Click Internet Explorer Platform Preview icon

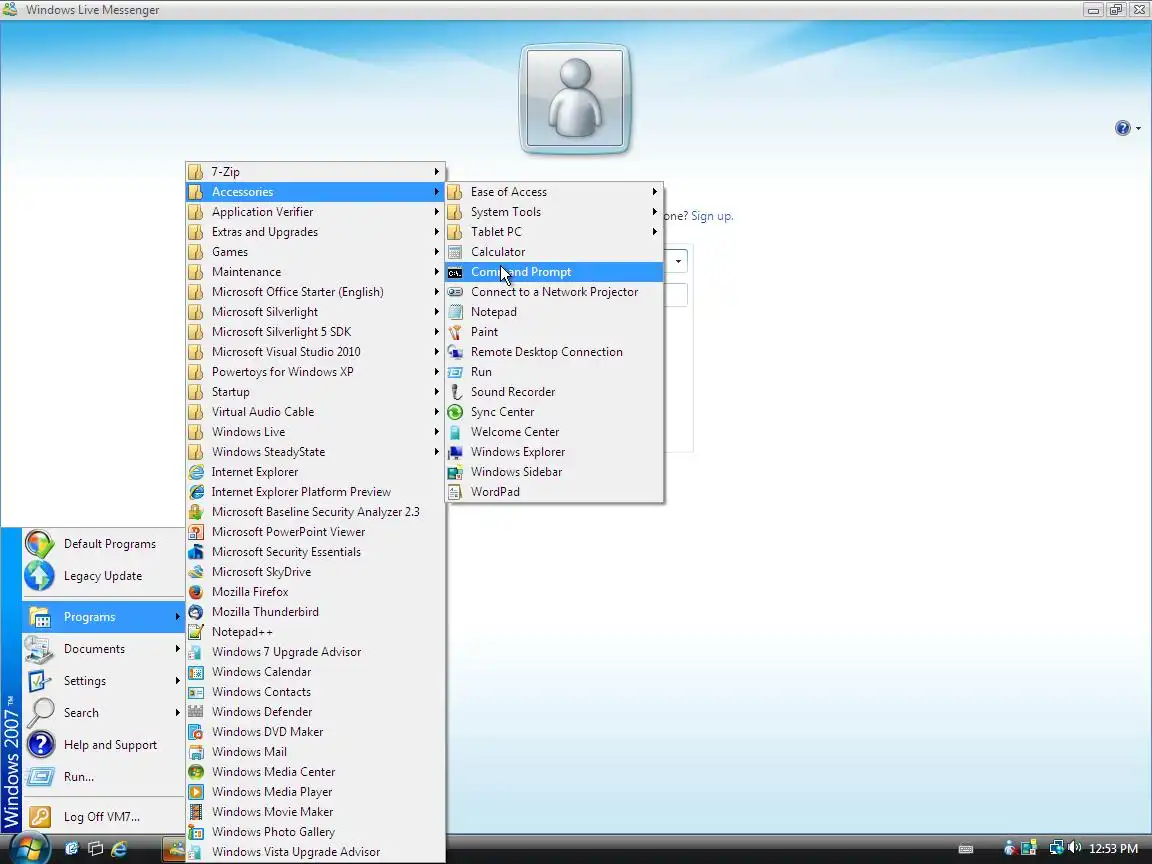pyautogui.click(x=196, y=492)
